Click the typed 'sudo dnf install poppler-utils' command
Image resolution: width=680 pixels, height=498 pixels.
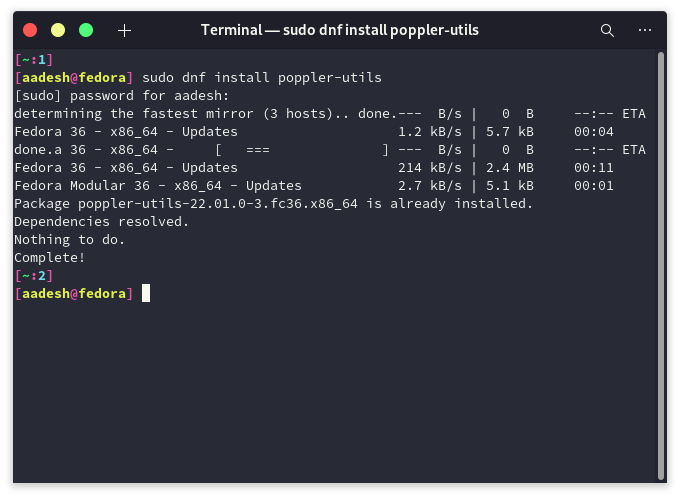click(262, 78)
